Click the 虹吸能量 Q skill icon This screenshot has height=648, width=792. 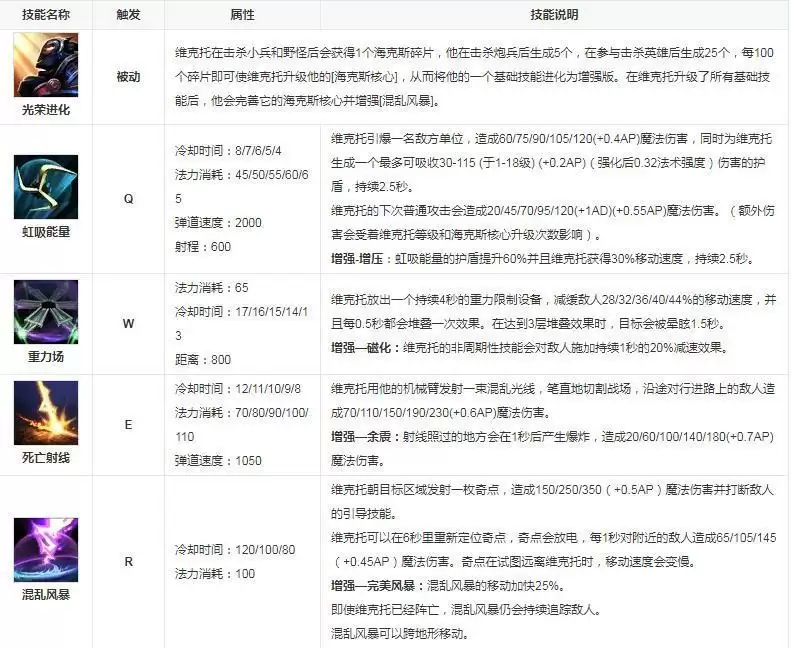pos(46,187)
